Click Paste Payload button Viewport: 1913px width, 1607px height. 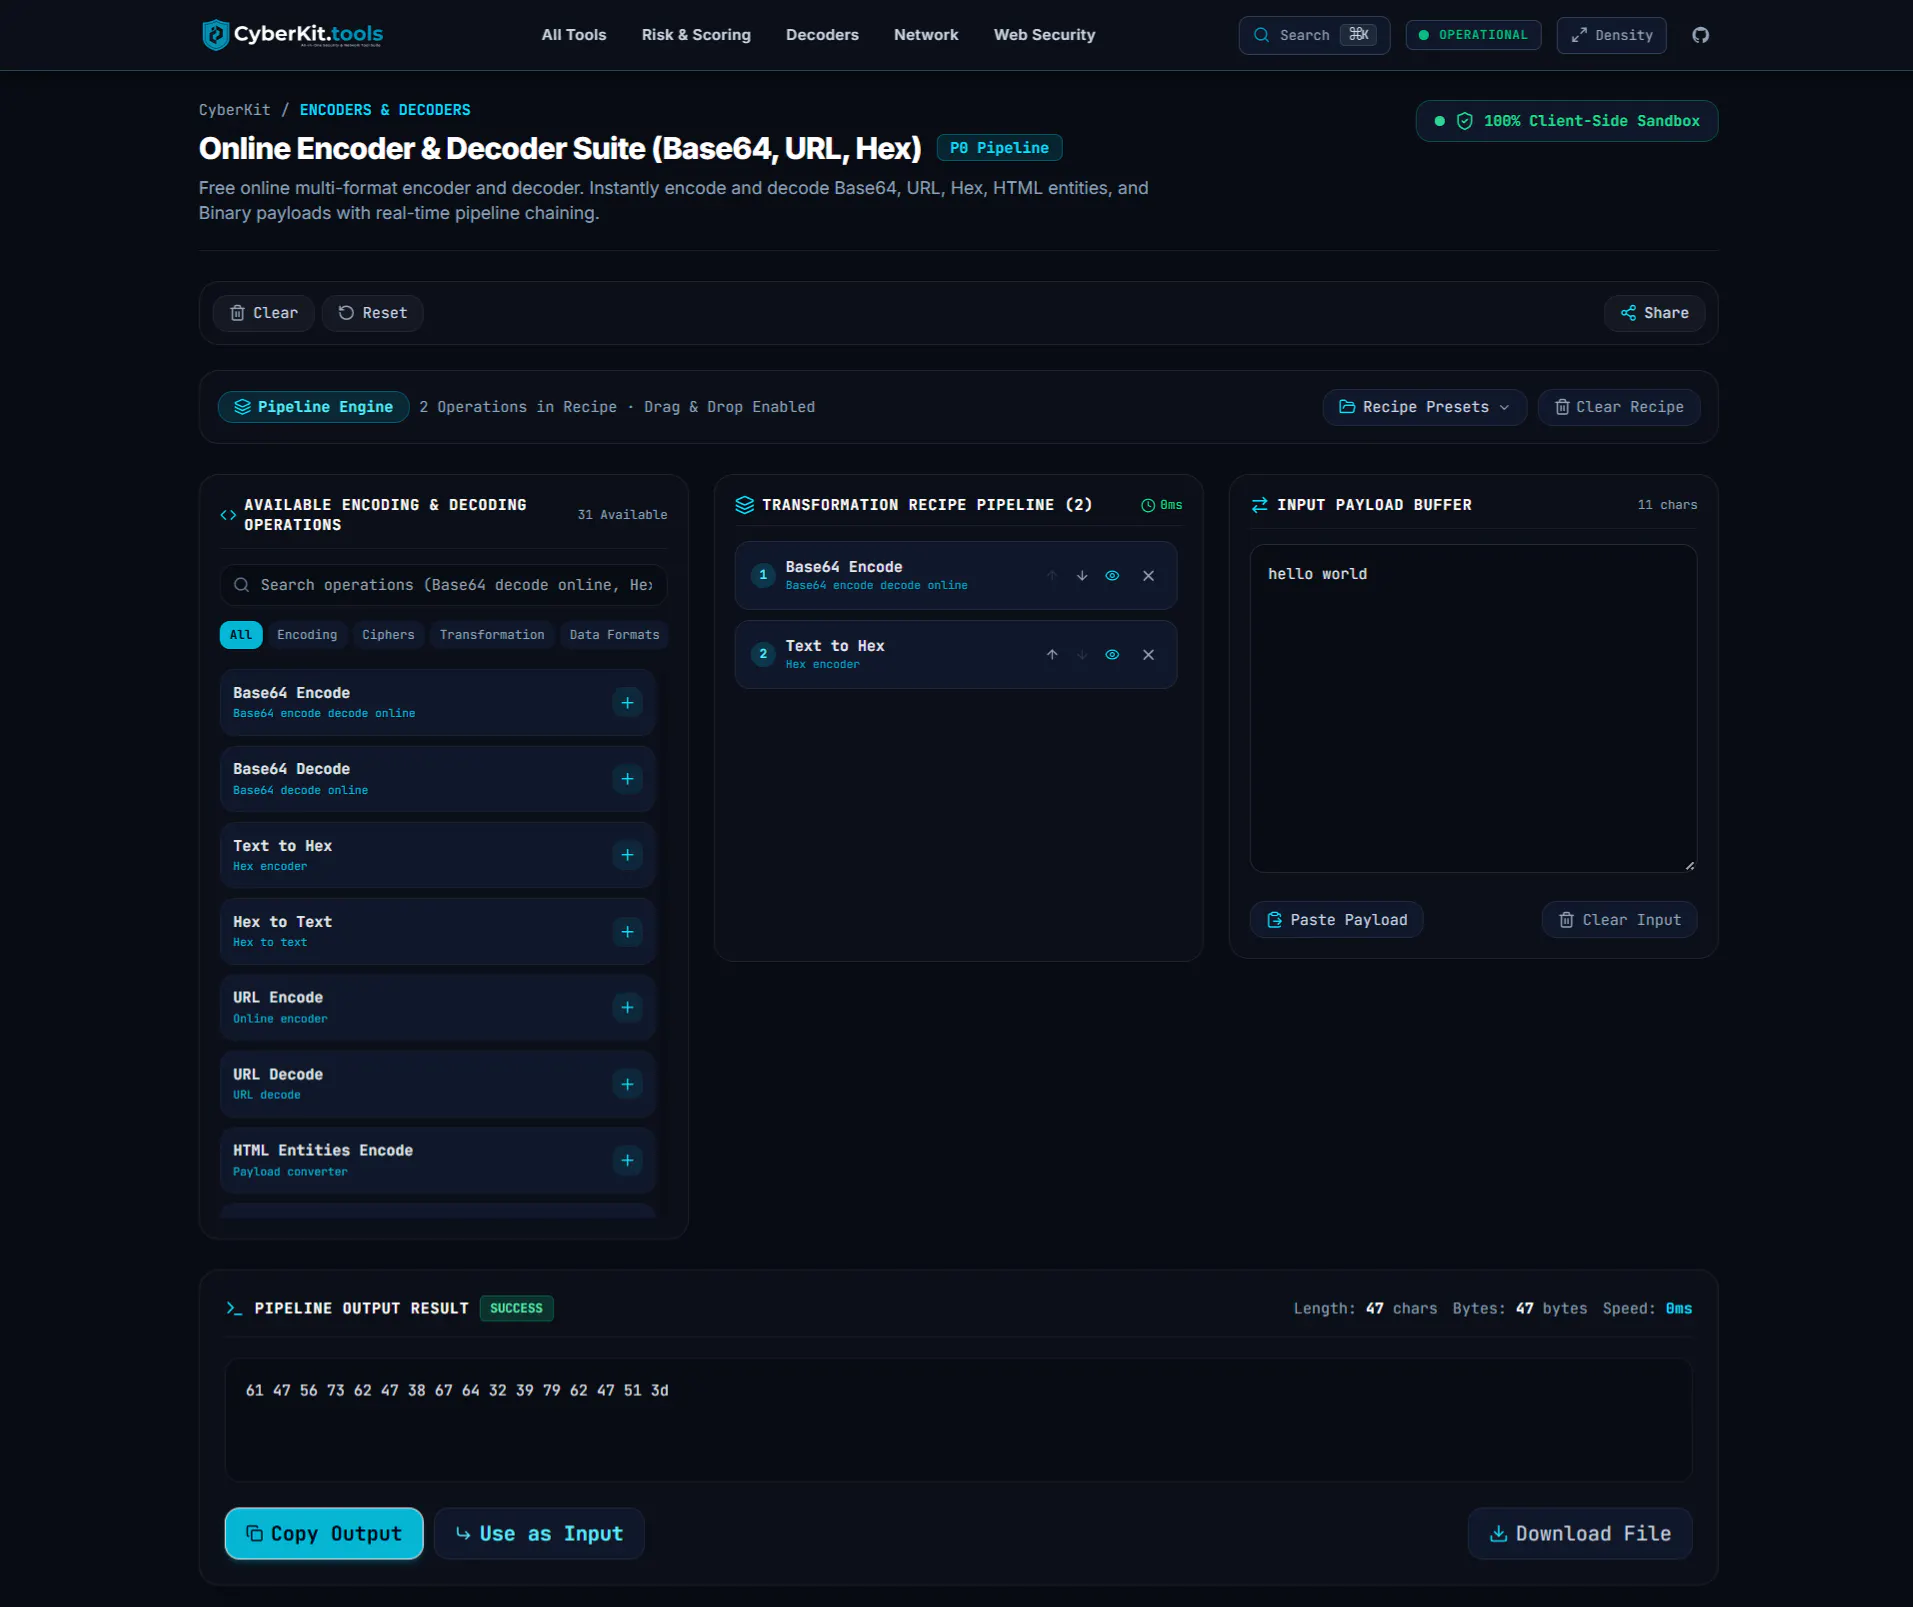(1337, 920)
